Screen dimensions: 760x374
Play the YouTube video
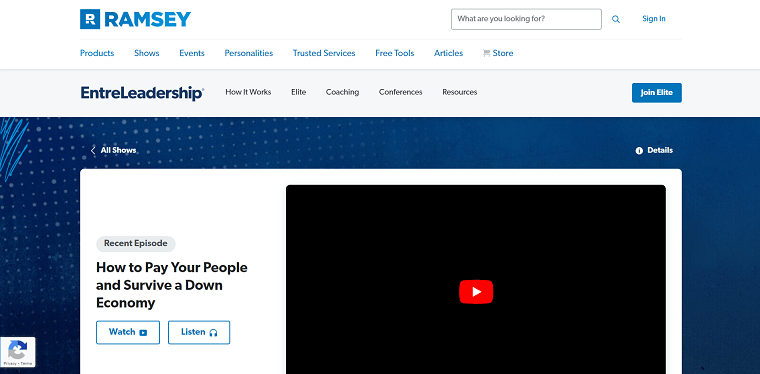coord(476,292)
